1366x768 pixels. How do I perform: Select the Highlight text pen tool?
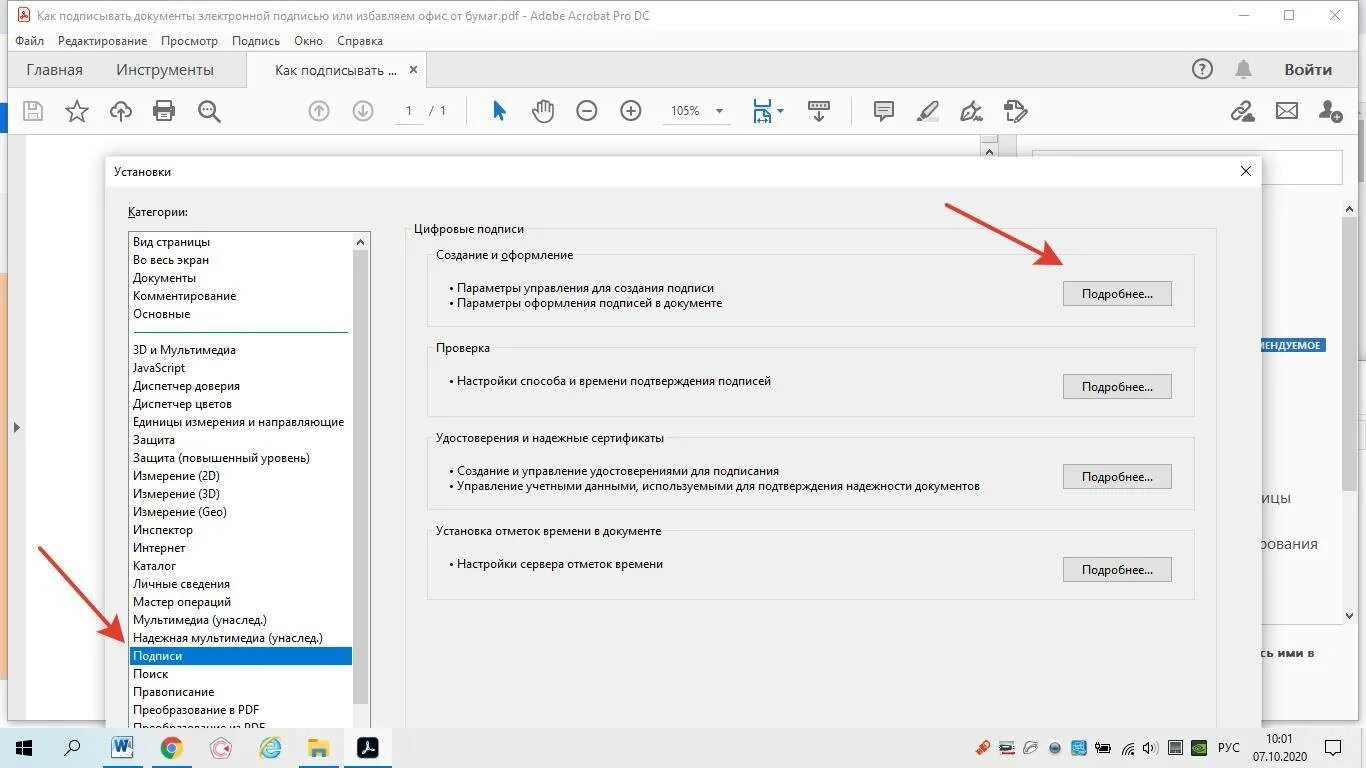point(928,111)
